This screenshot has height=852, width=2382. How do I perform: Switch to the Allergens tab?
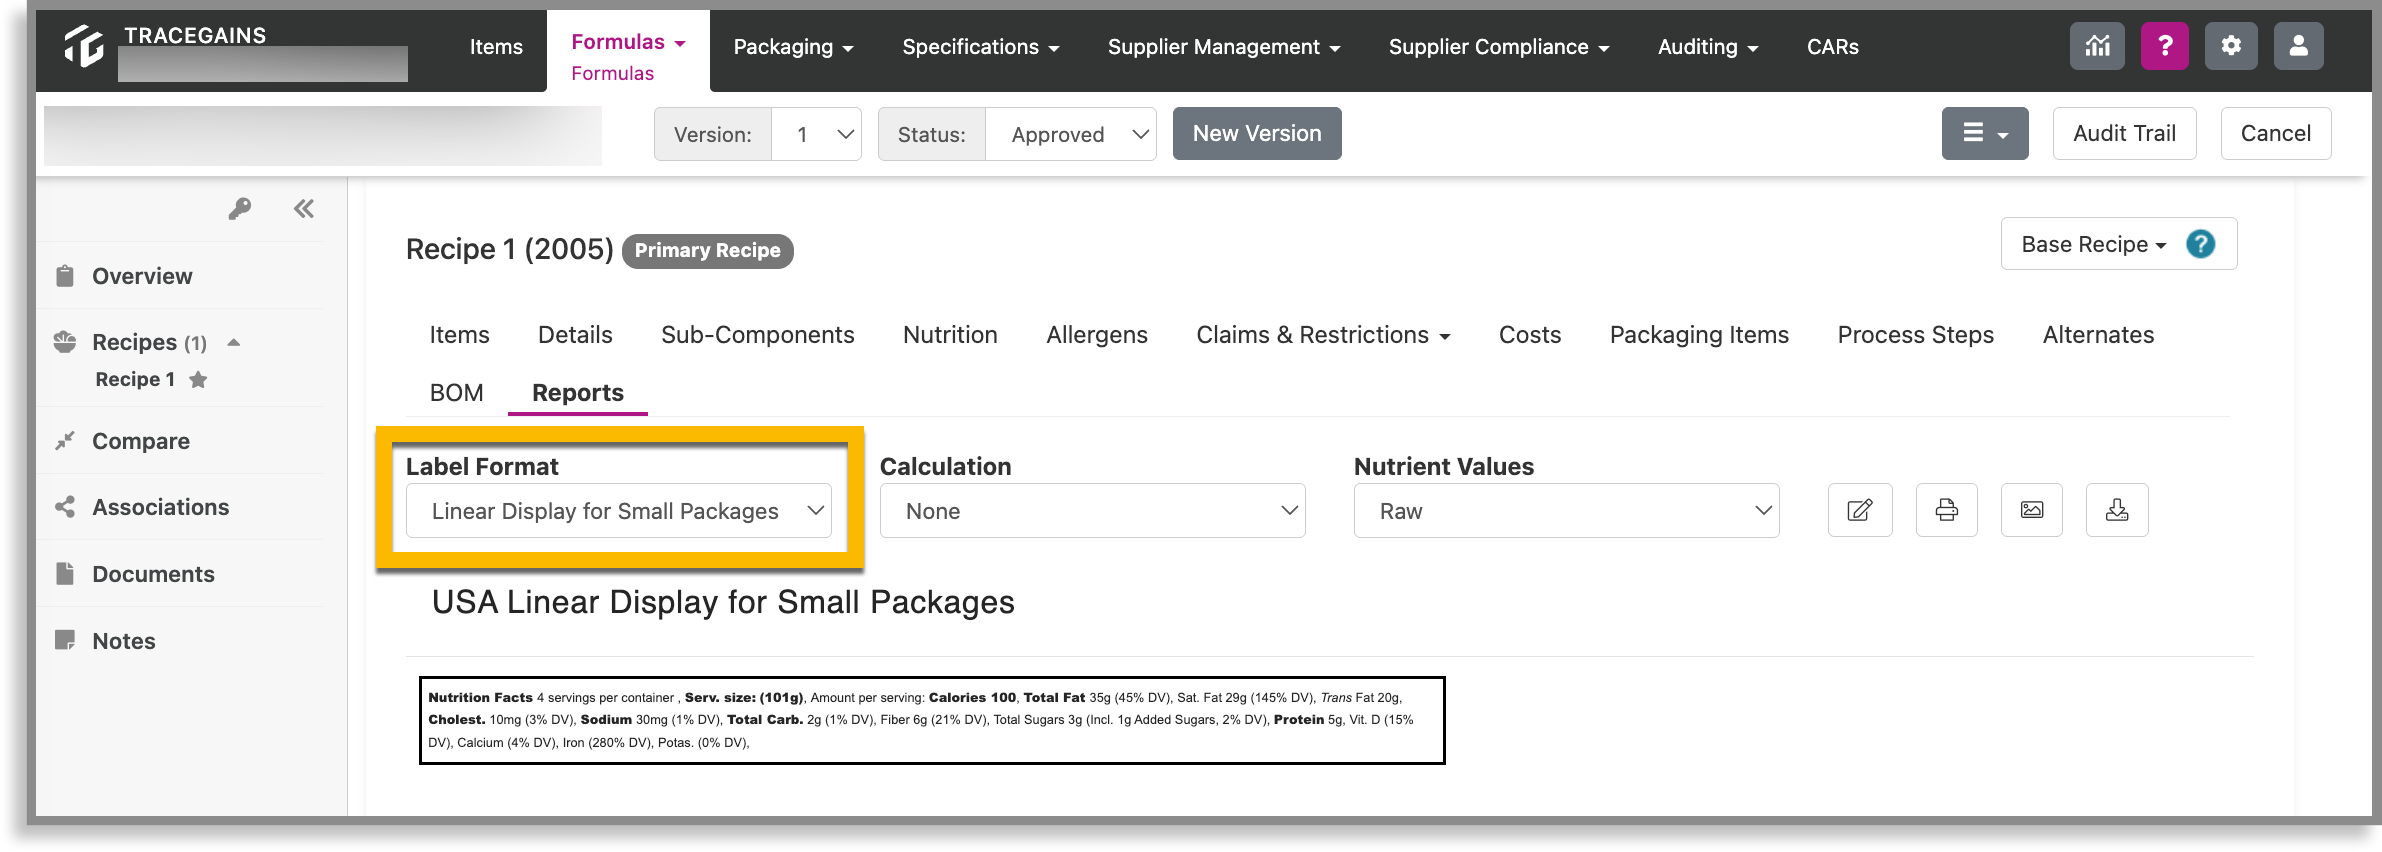1096,335
